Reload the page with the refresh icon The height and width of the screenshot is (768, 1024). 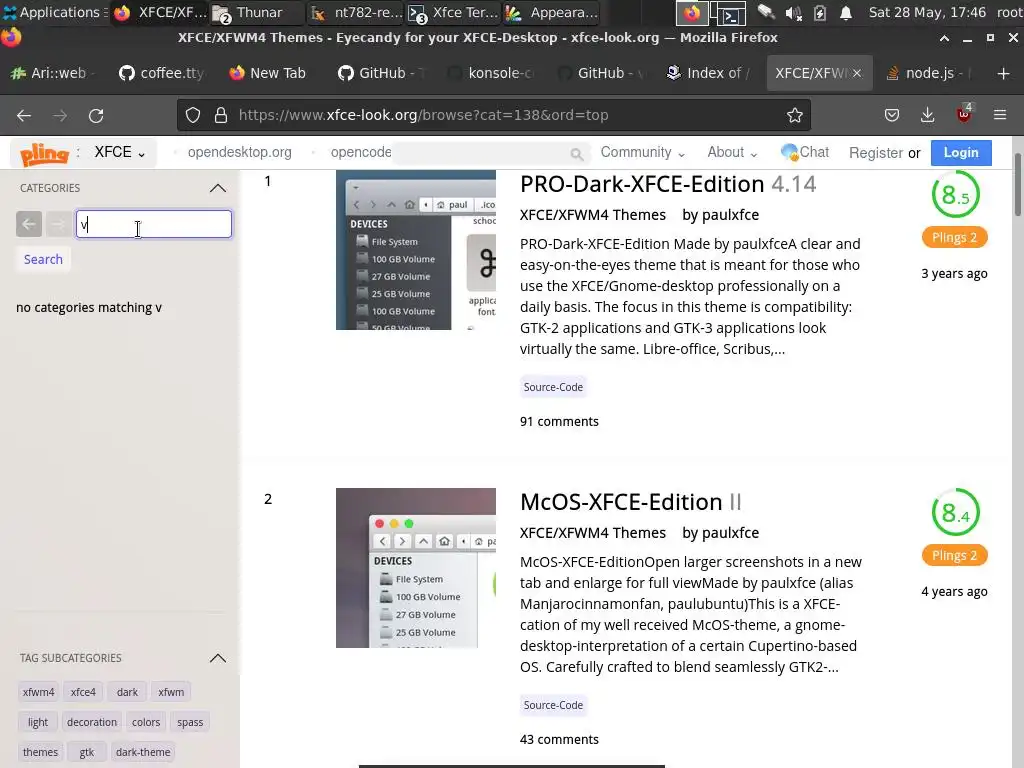[x=96, y=116]
